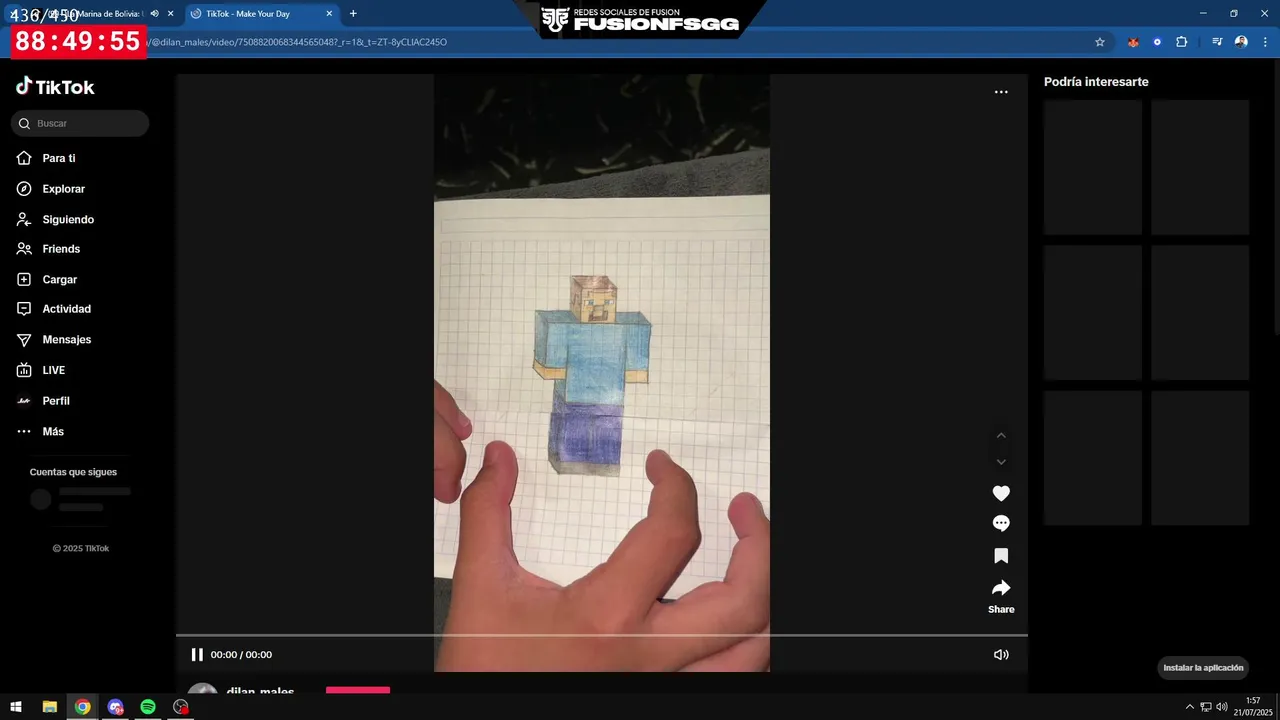The image size is (1280, 720).
Task: Mute the Marina de Bolivia tab audio
Action: pos(154,14)
